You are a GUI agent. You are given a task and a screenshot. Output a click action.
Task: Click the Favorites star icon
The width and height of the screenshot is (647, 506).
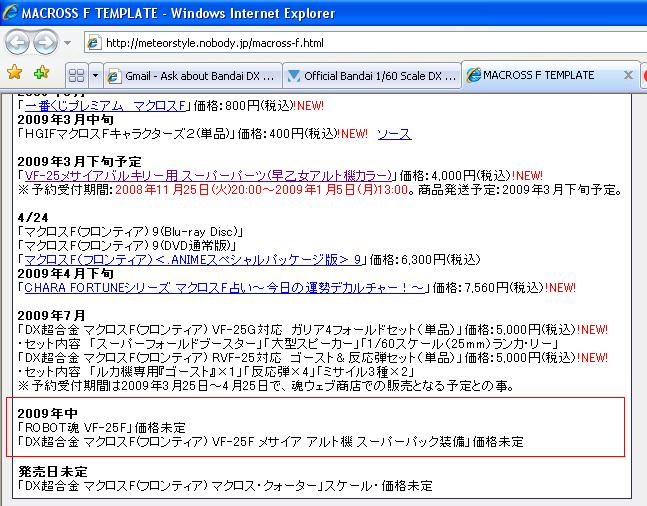(x=14, y=72)
